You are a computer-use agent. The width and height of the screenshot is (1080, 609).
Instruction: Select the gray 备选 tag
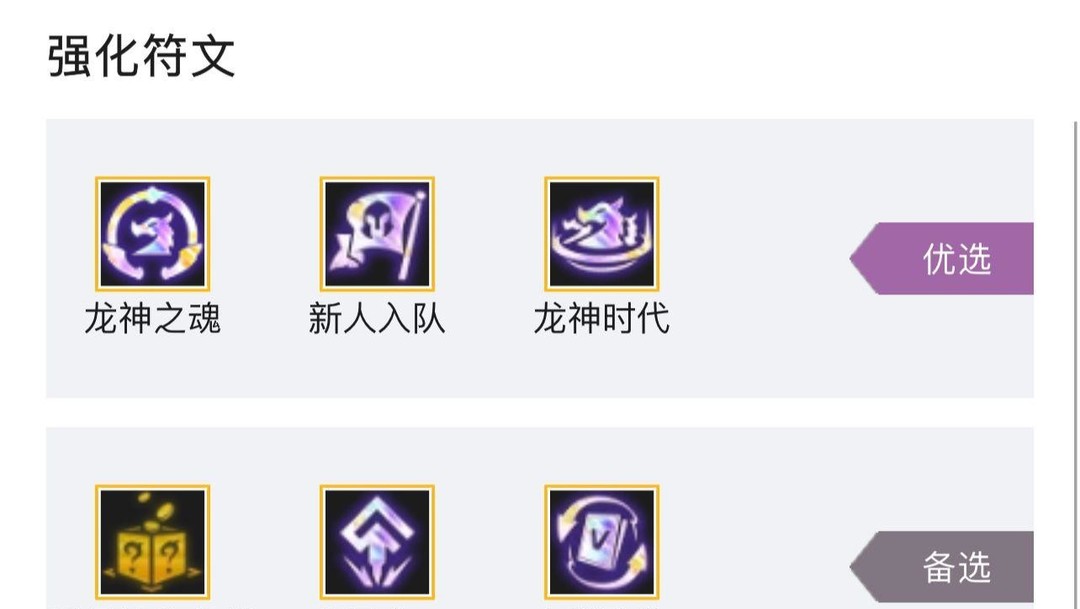[942, 567]
